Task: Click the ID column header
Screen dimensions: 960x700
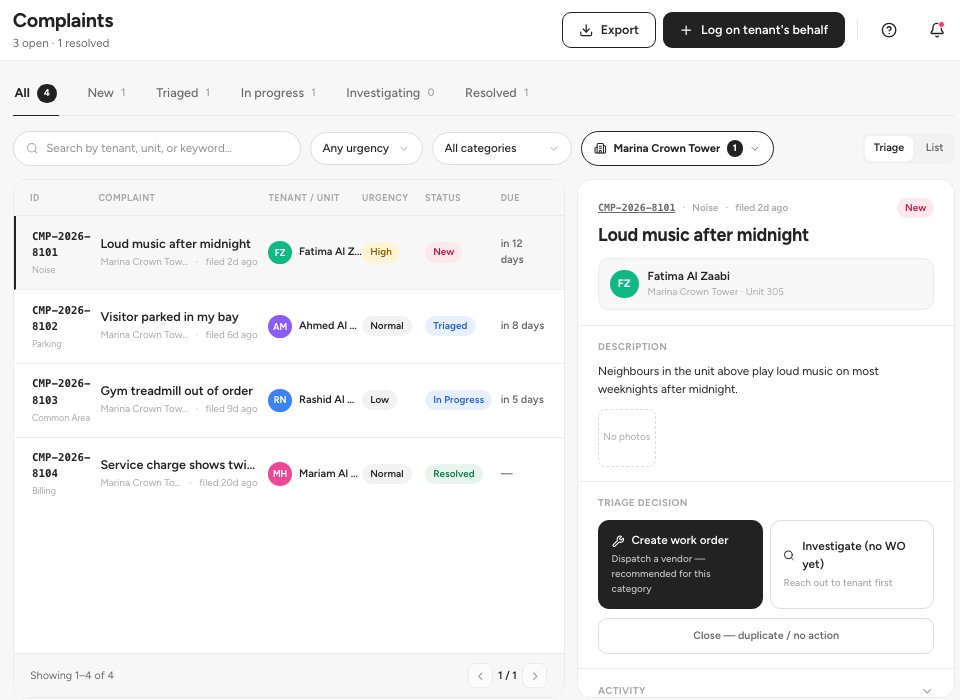Action: point(34,198)
